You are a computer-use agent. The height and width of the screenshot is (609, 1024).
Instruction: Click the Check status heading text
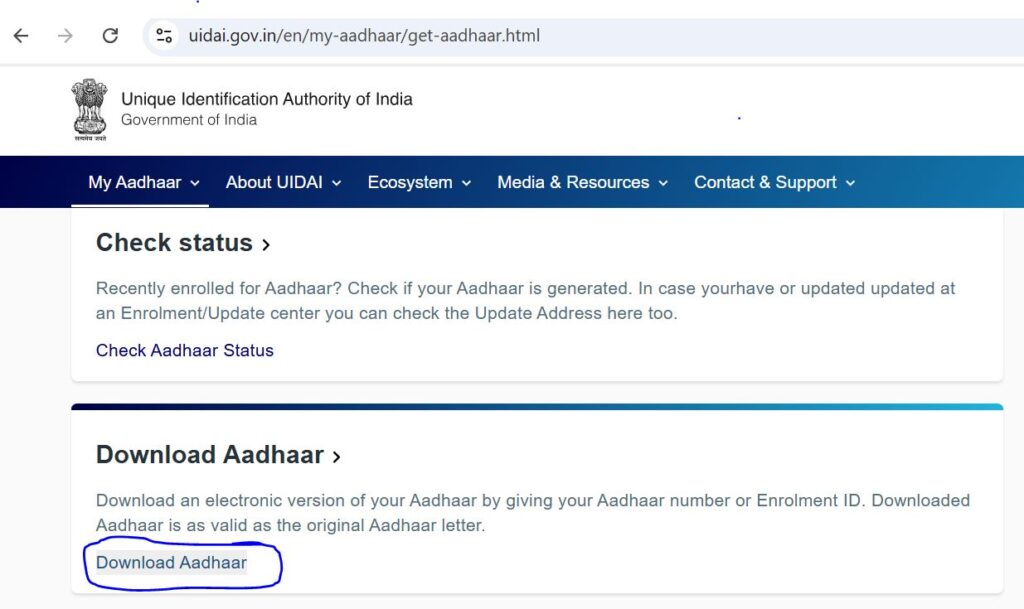point(174,243)
